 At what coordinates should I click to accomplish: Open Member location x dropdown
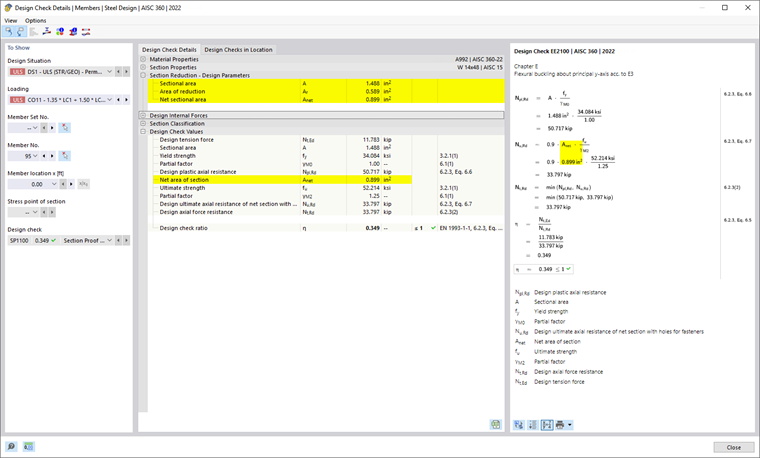54,184
